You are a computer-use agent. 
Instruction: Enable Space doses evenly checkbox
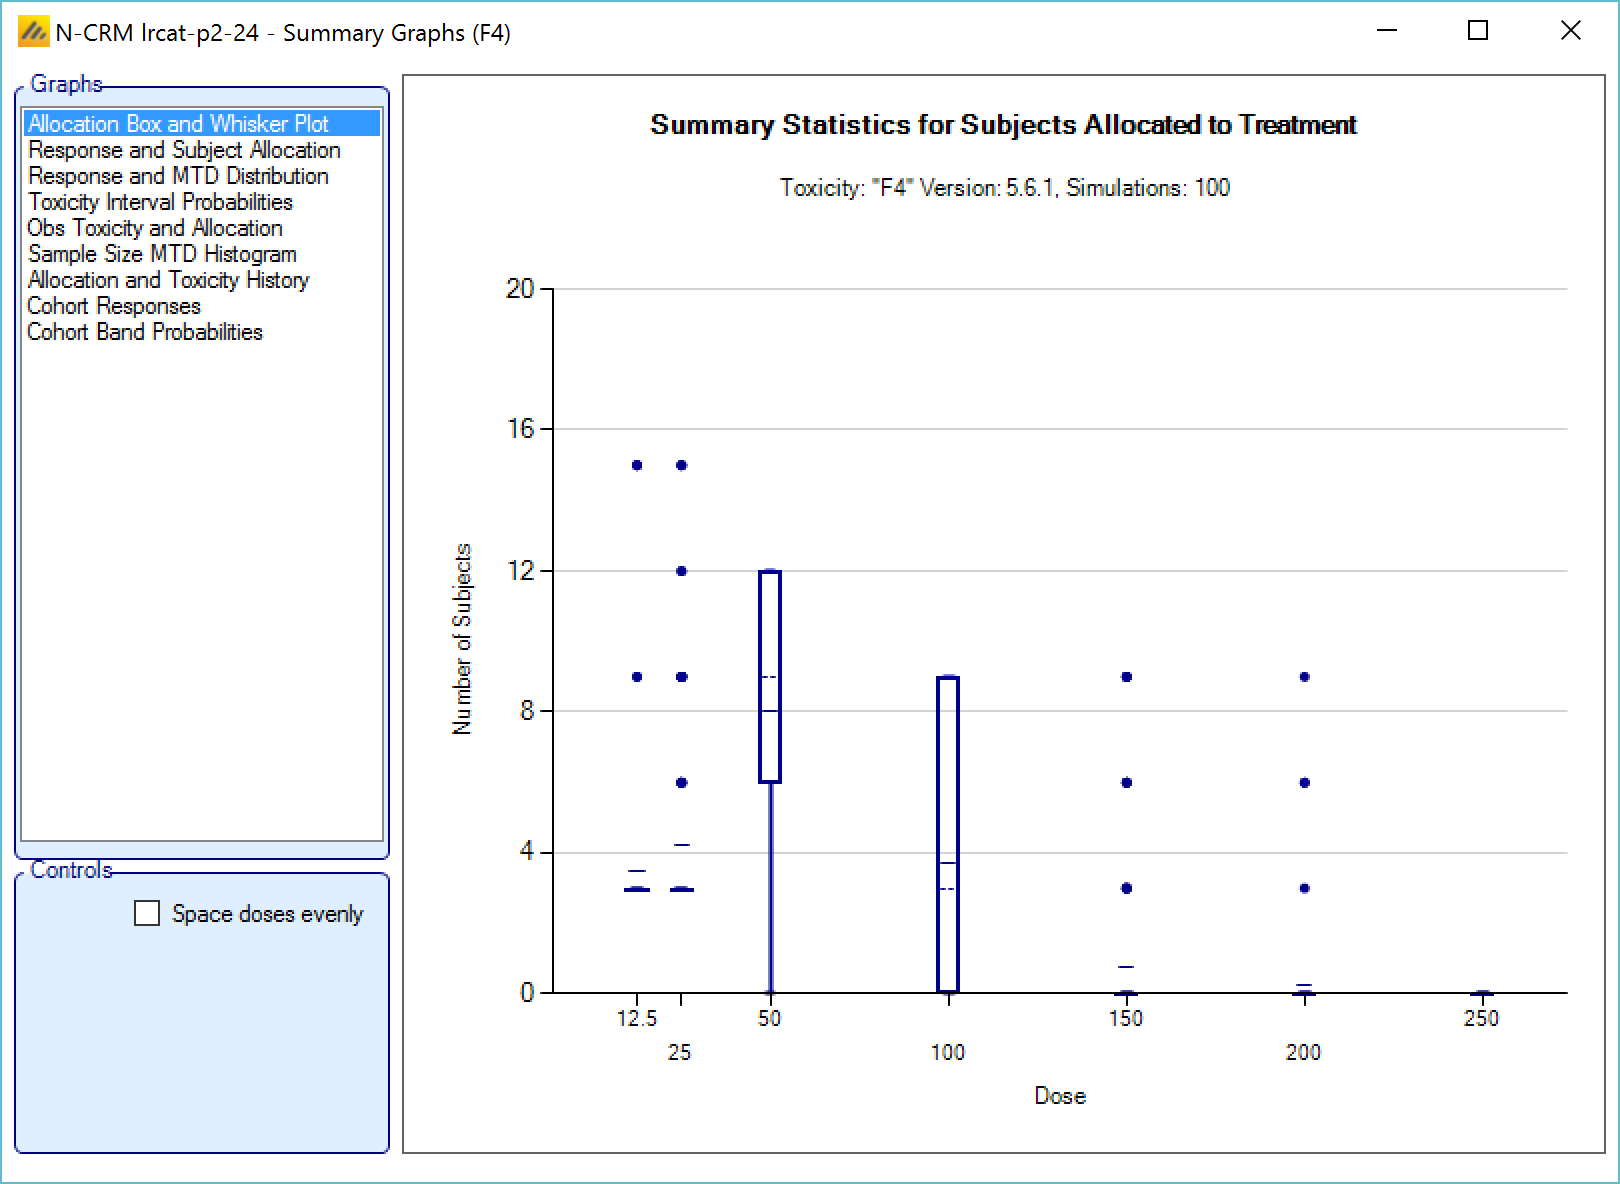pyautogui.click(x=147, y=913)
